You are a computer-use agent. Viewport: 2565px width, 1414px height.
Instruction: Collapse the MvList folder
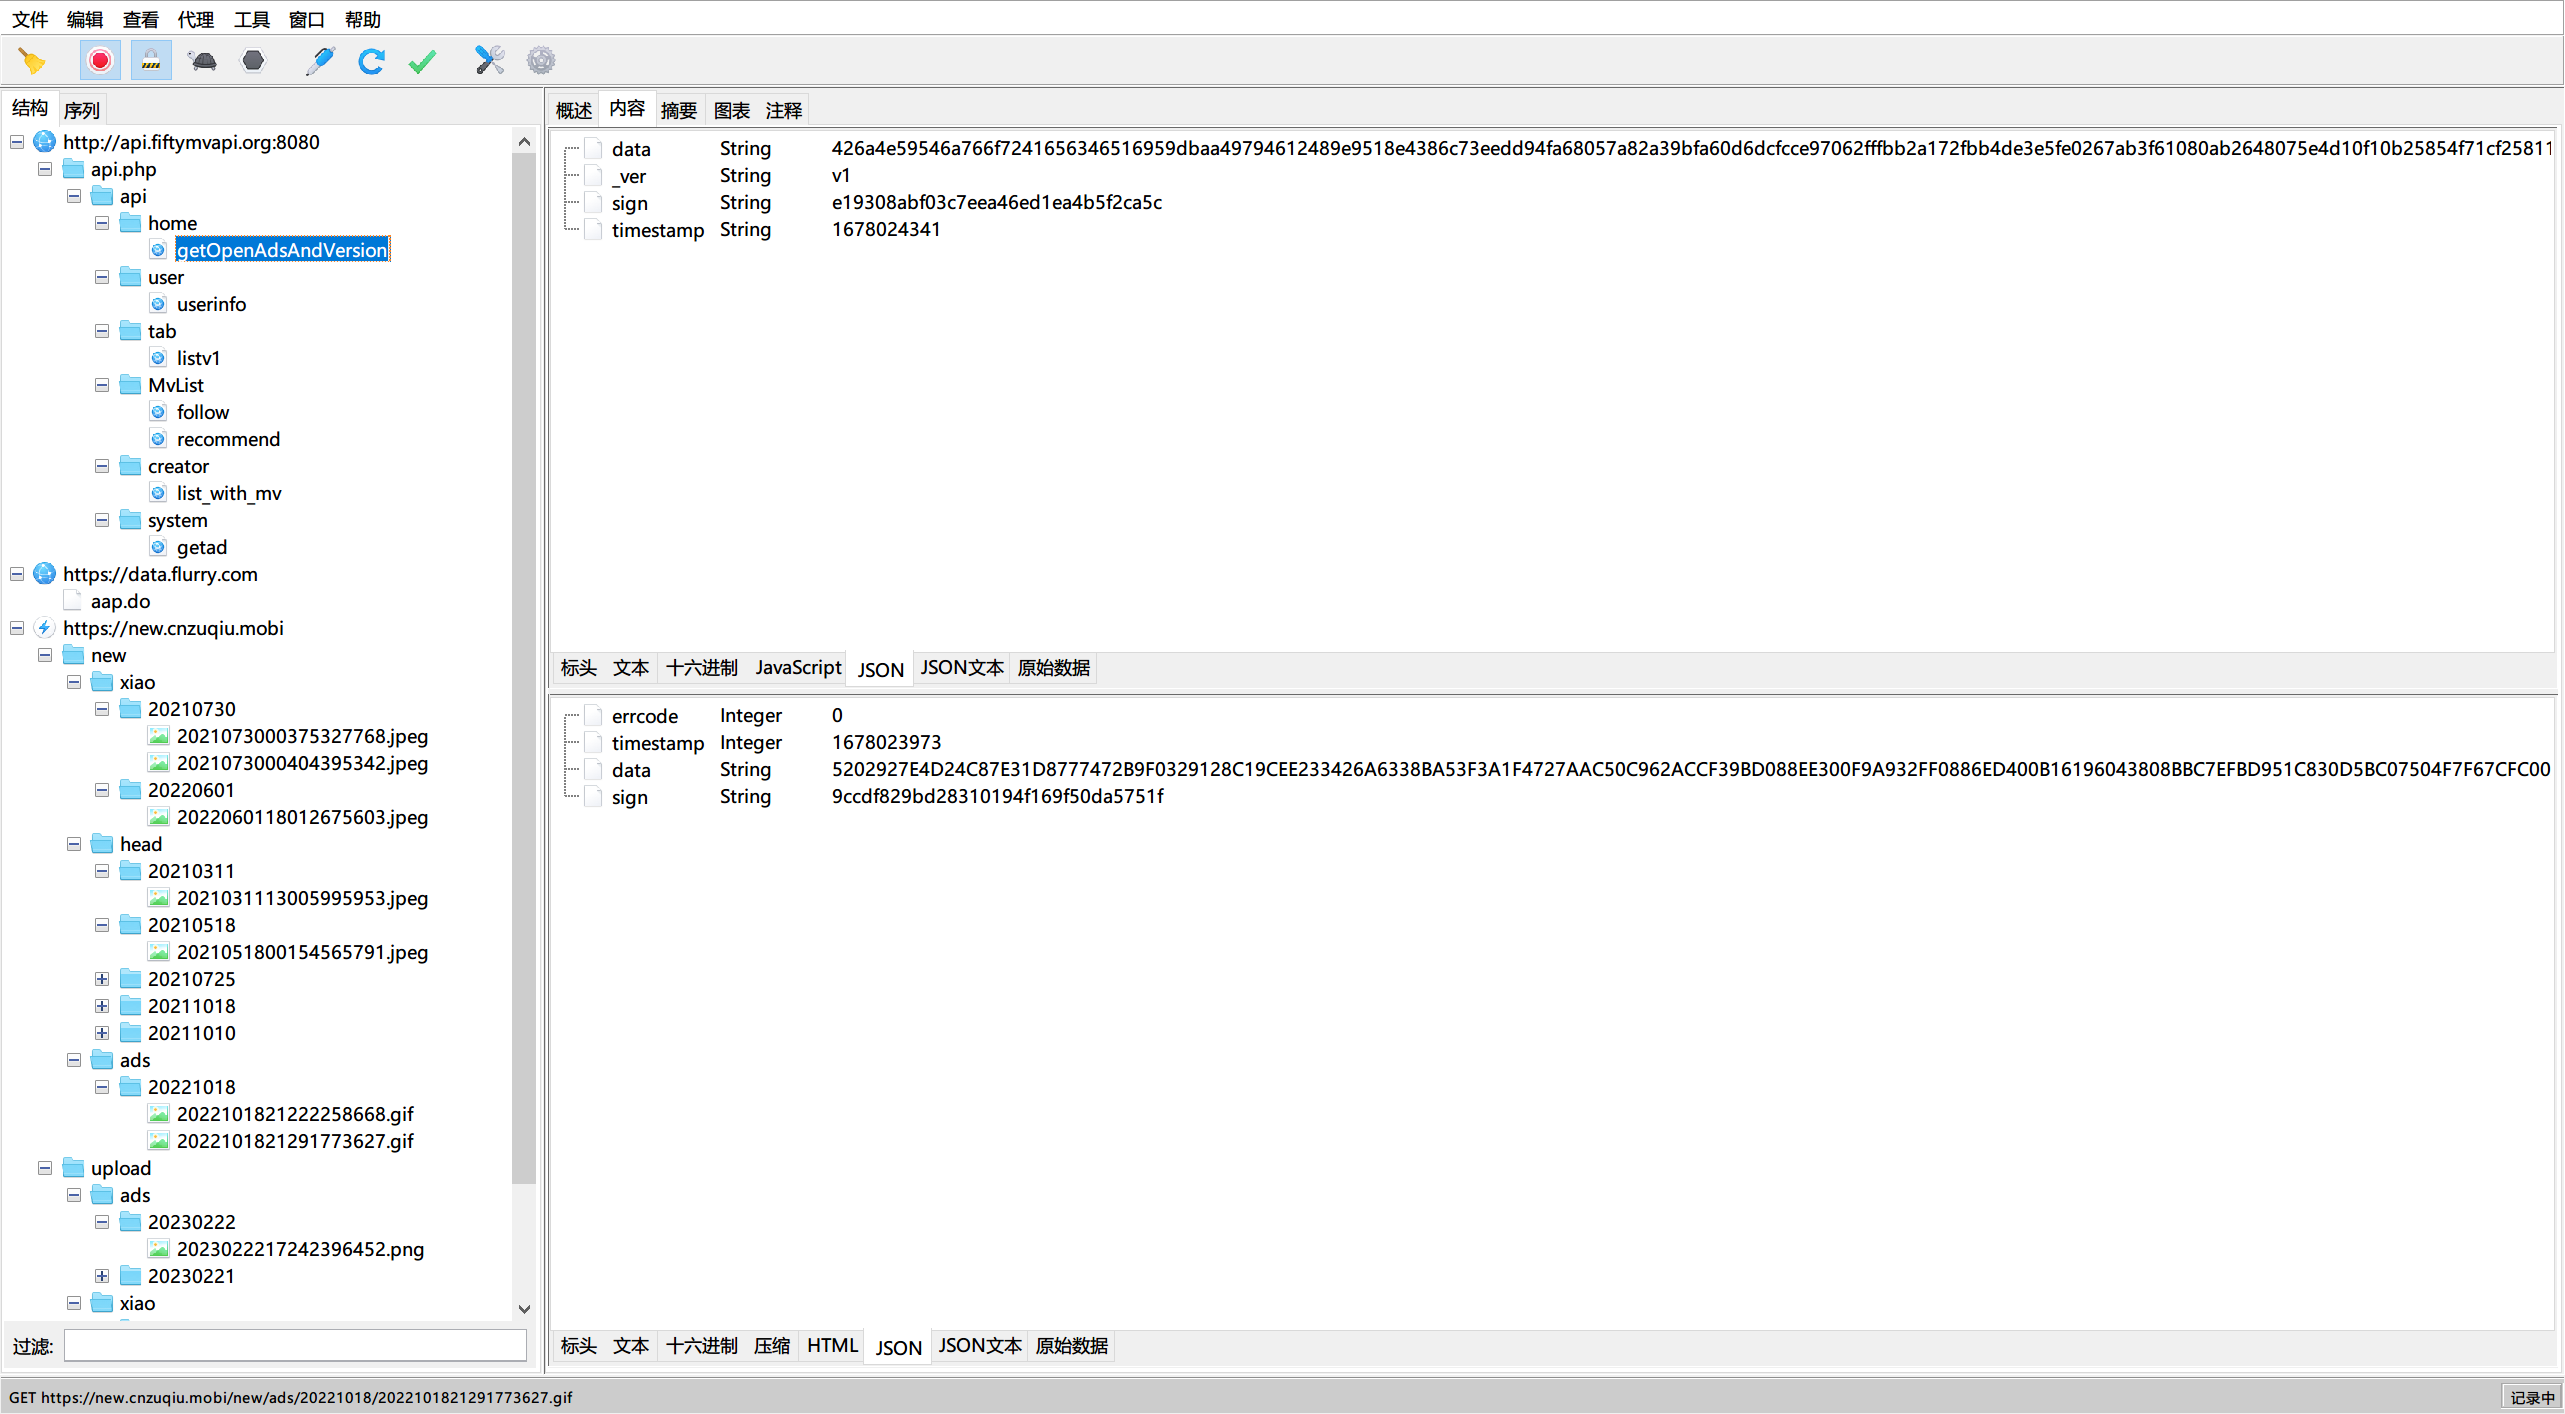pyautogui.click(x=102, y=385)
